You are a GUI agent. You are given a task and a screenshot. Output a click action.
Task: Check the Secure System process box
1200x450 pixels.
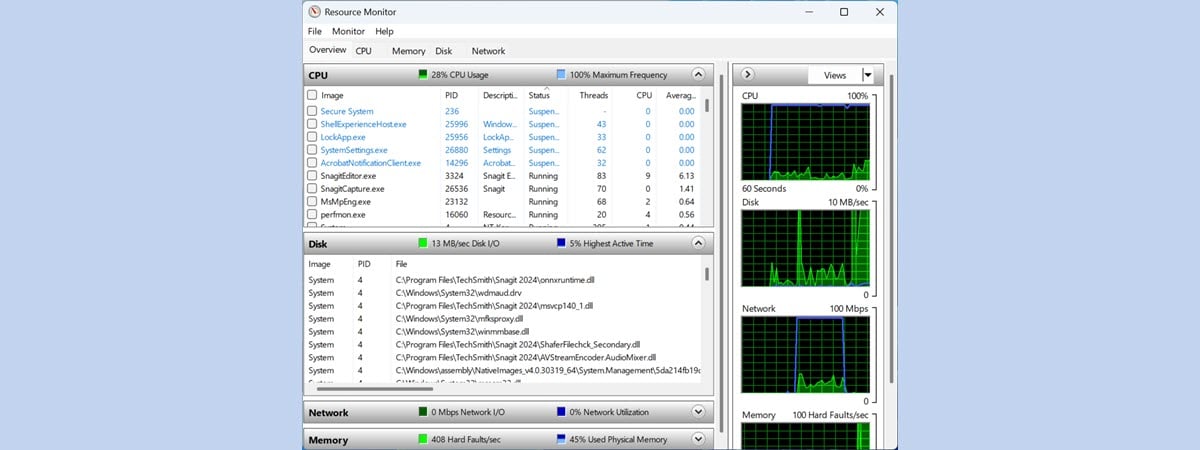point(312,111)
